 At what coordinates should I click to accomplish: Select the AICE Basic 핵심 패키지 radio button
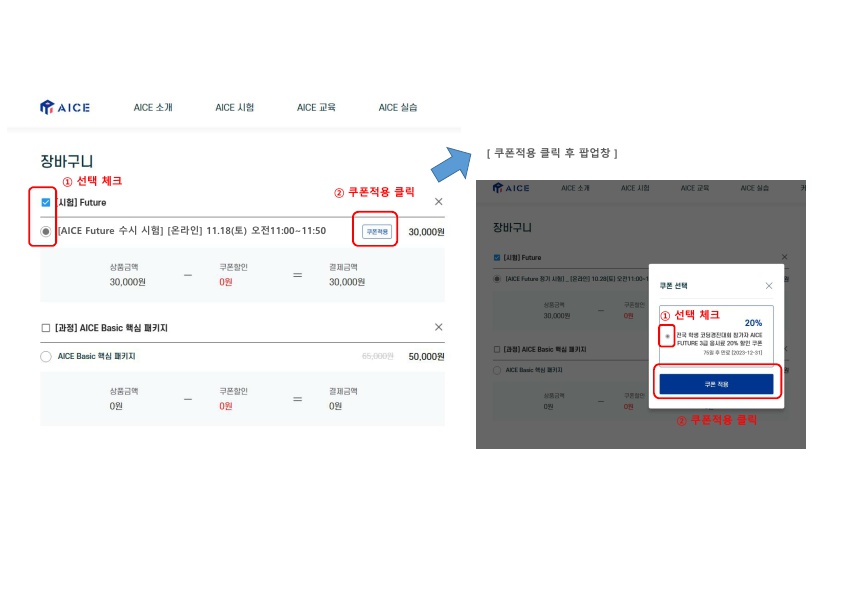46,357
